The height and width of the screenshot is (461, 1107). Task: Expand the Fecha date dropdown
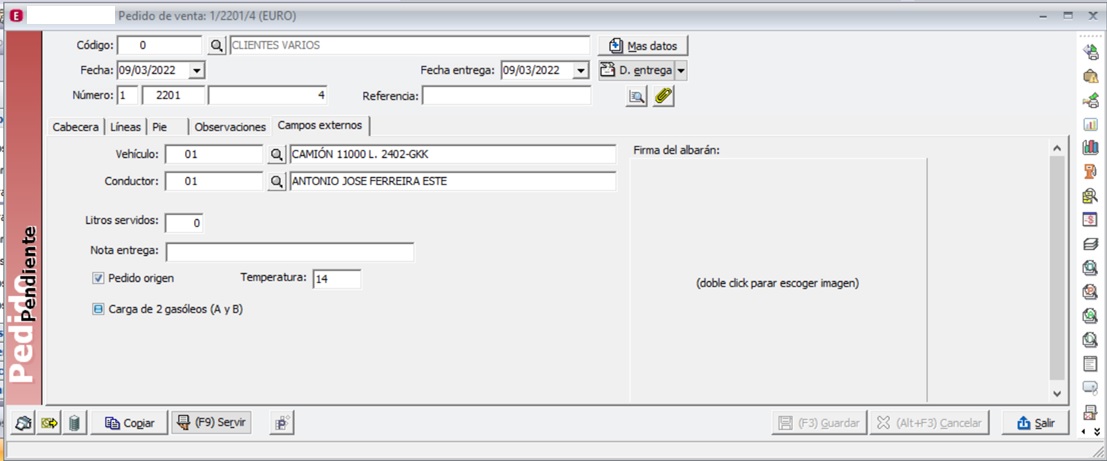coord(196,71)
